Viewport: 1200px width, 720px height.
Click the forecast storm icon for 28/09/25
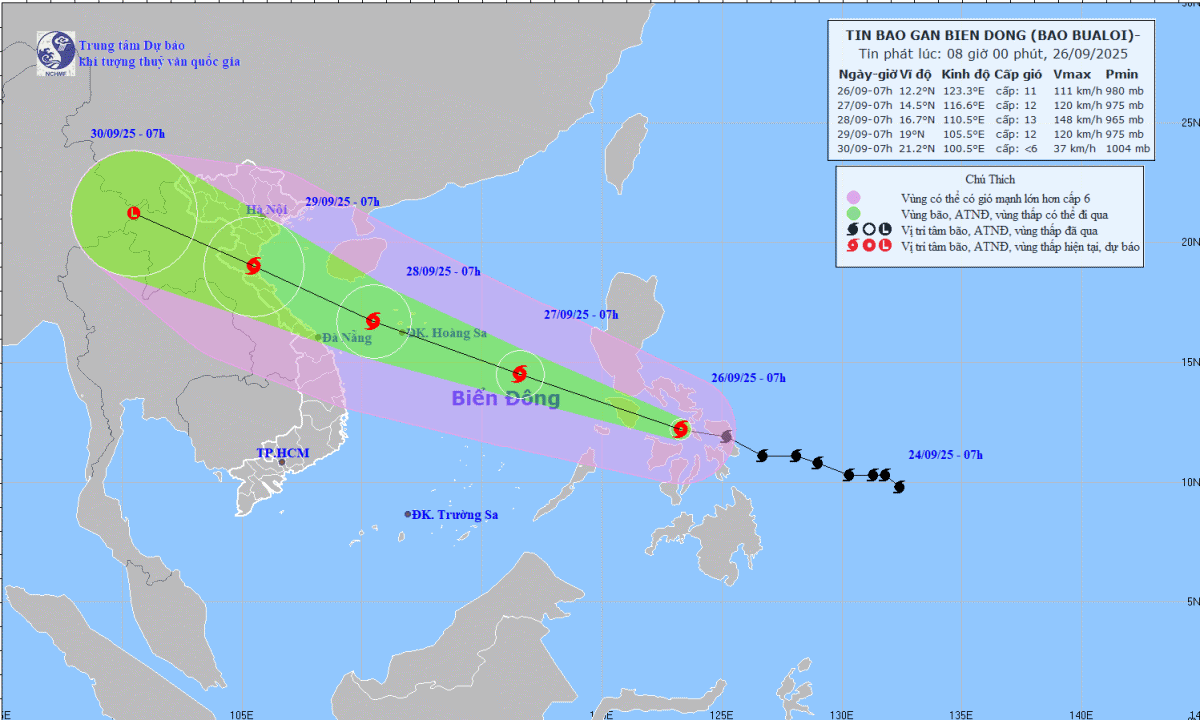[x=373, y=321]
